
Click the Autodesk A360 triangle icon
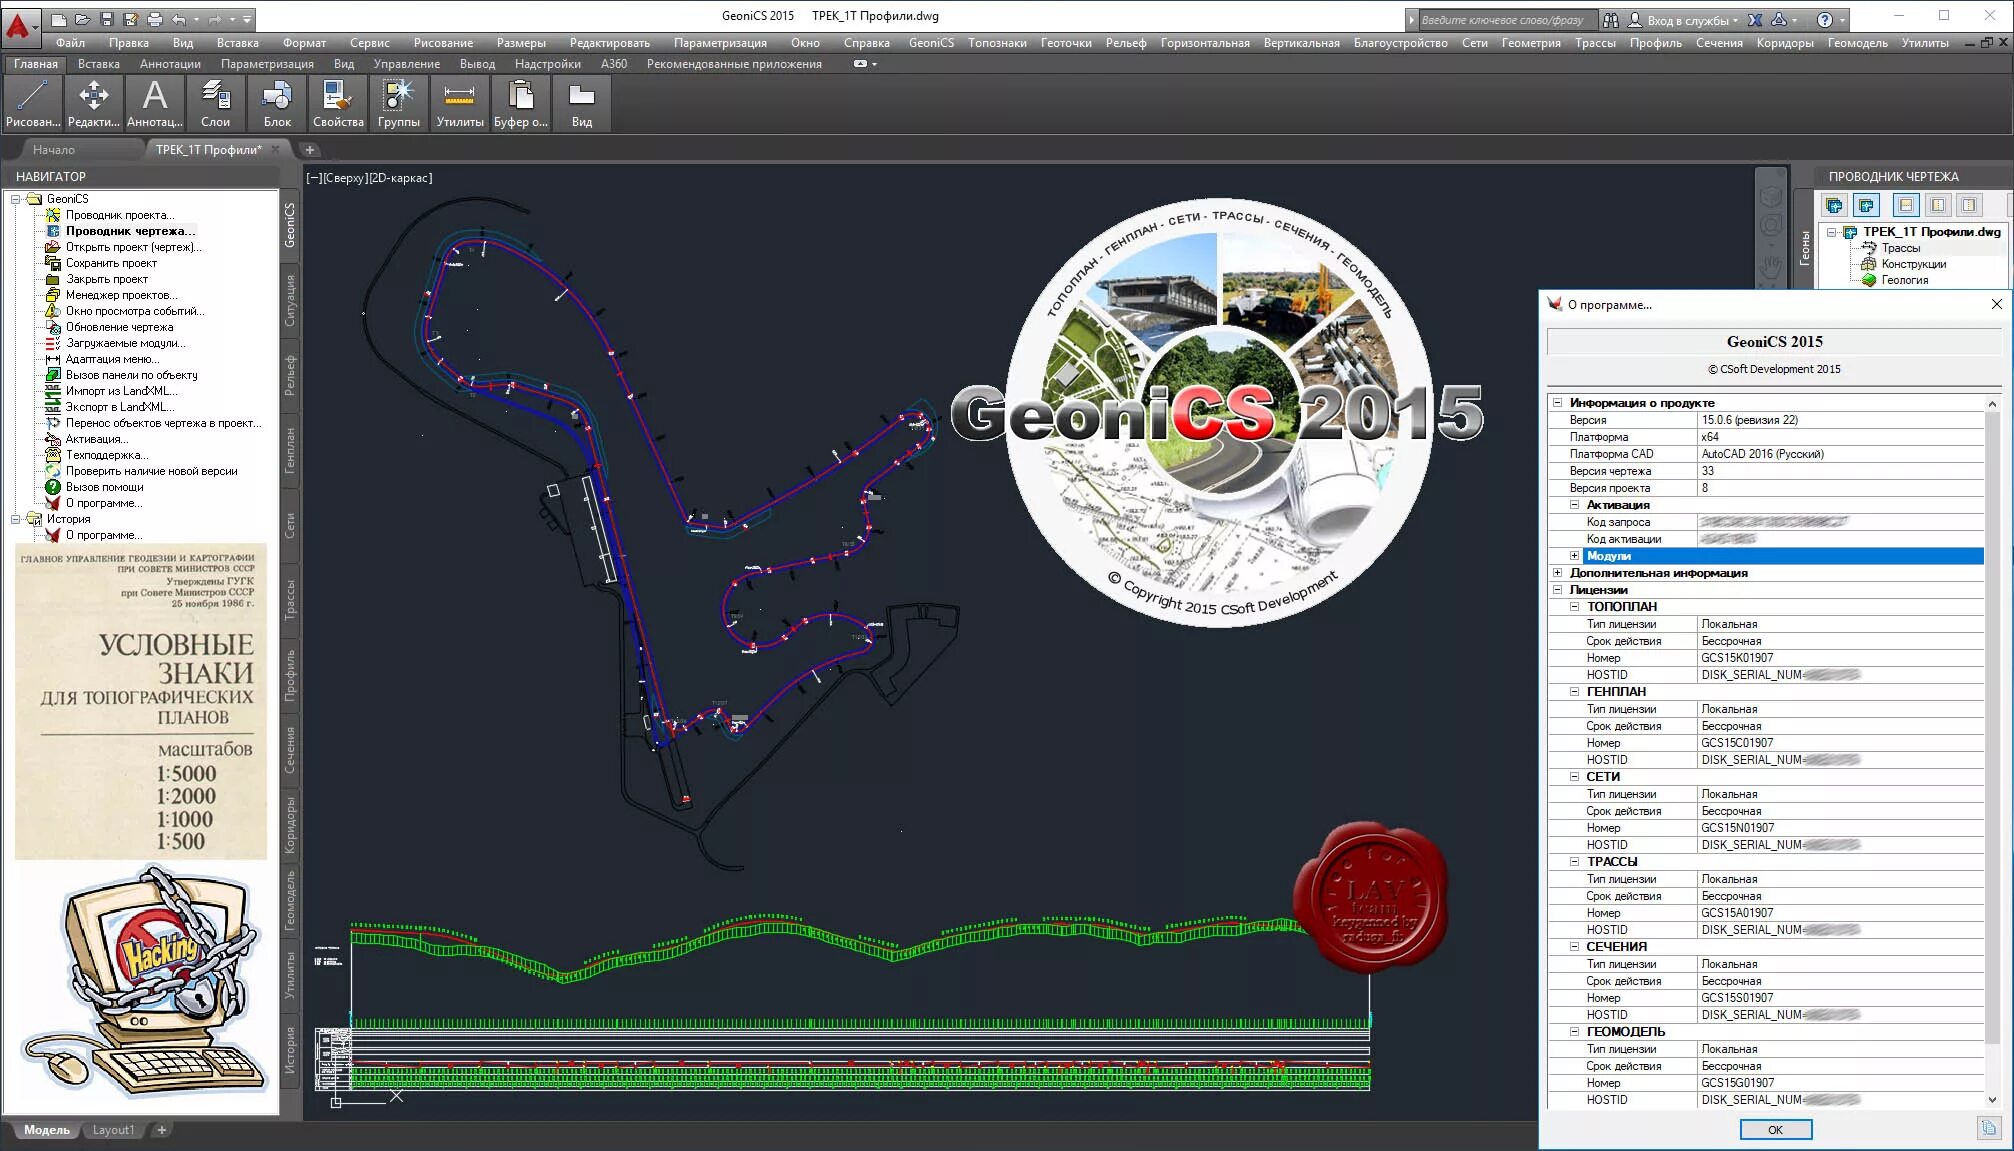(x=1779, y=20)
